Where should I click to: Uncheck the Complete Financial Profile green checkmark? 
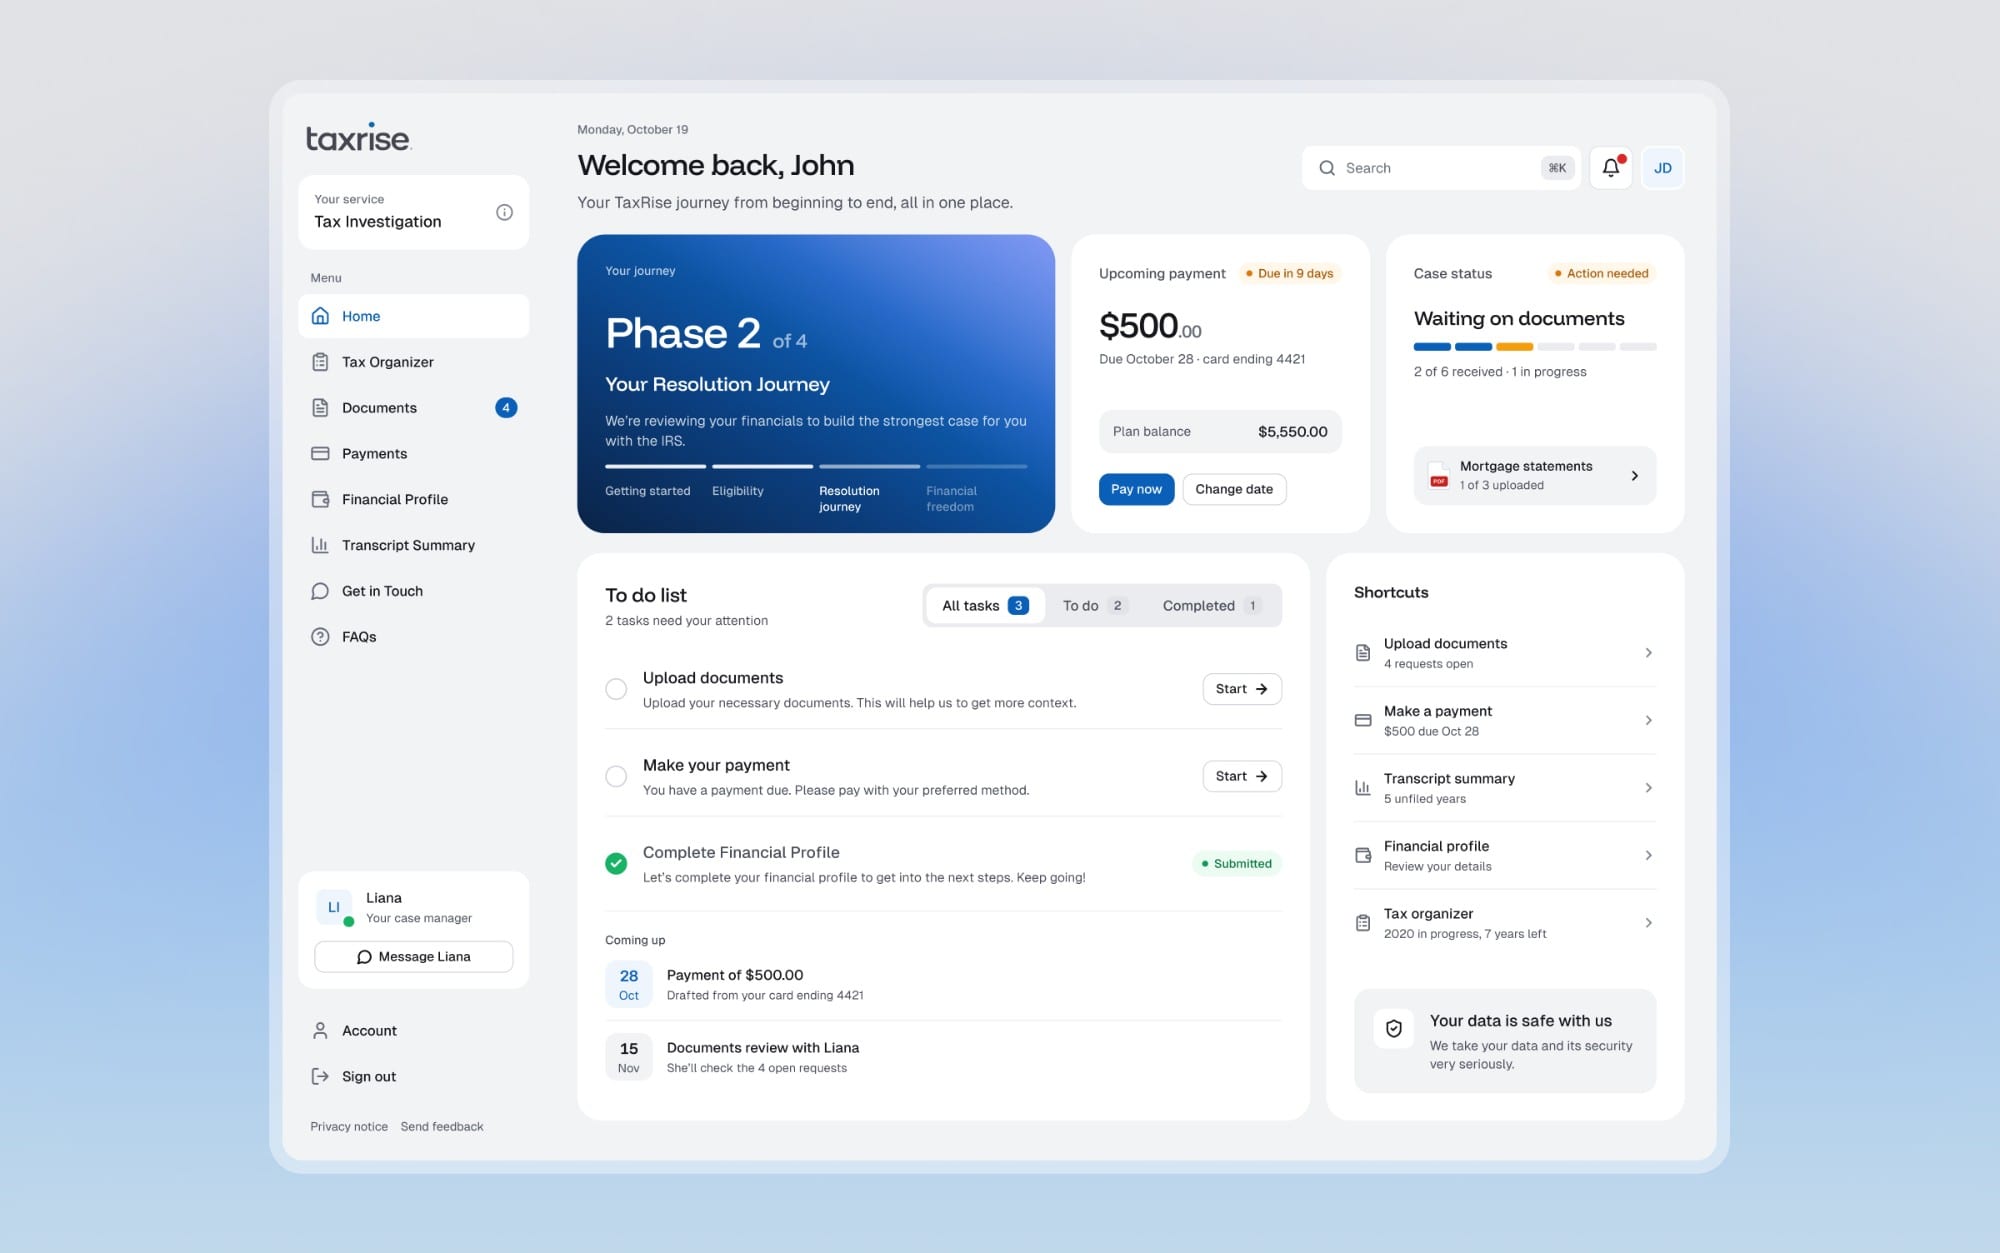(616, 863)
